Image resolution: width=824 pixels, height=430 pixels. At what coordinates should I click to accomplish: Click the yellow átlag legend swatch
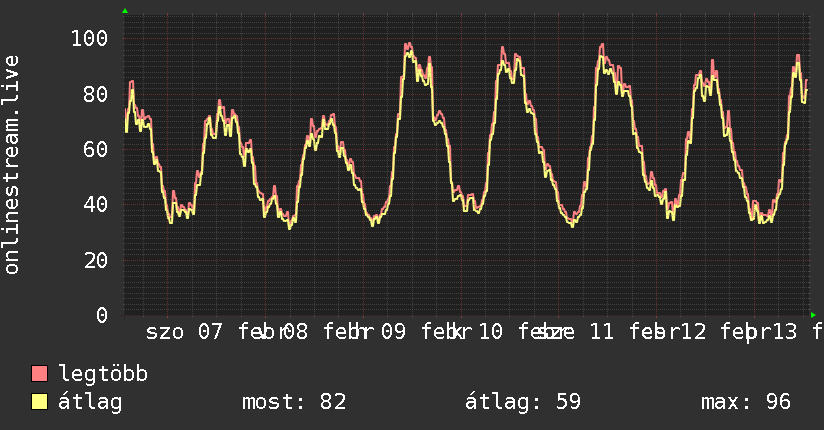(39, 402)
